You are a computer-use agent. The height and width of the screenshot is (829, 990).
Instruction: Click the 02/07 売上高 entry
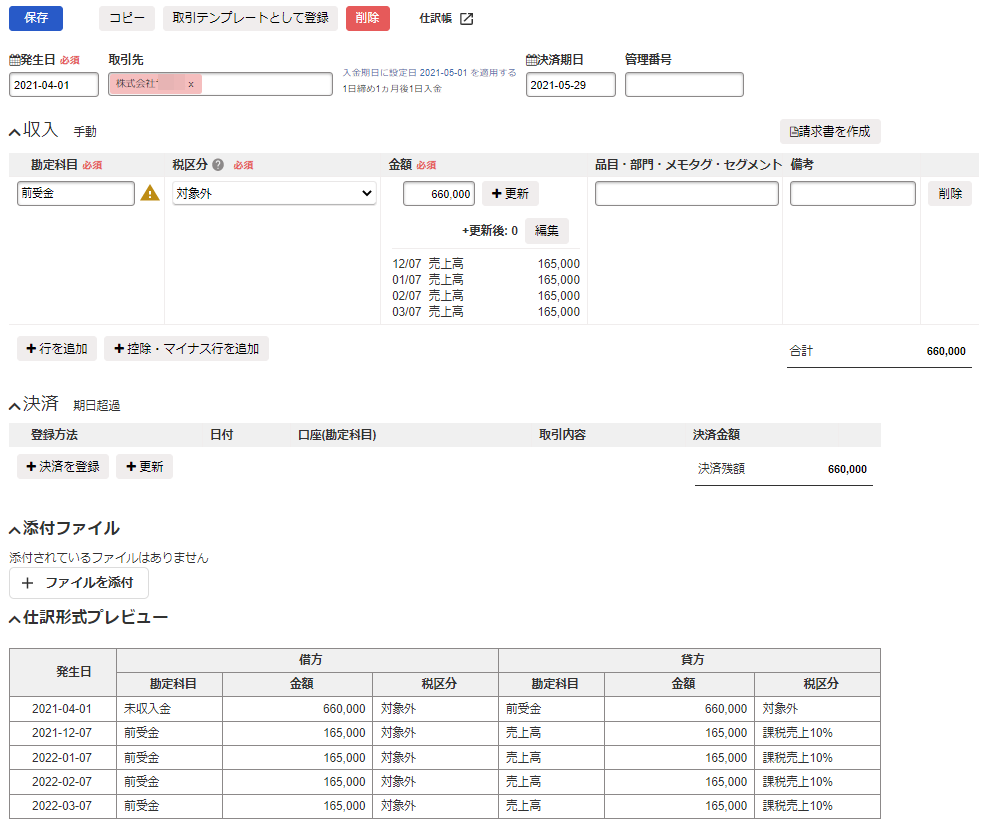click(x=486, y=295)
